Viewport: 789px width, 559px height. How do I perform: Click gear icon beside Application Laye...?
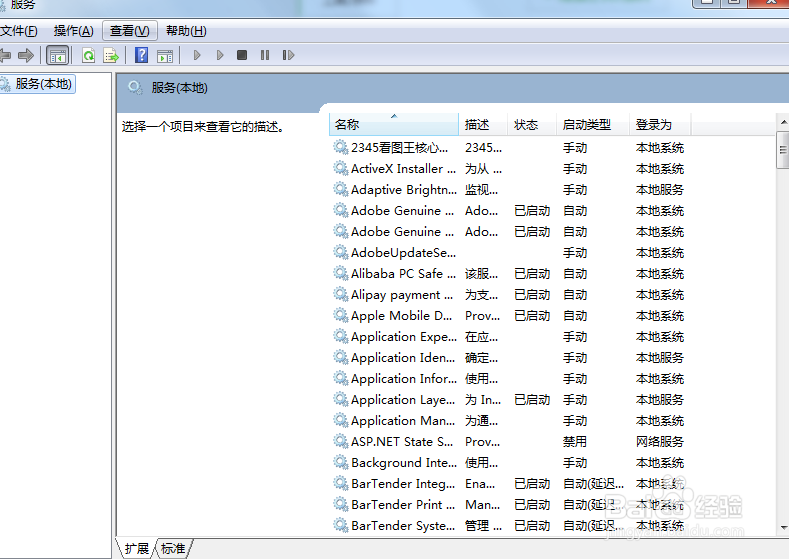click(341, 399)
